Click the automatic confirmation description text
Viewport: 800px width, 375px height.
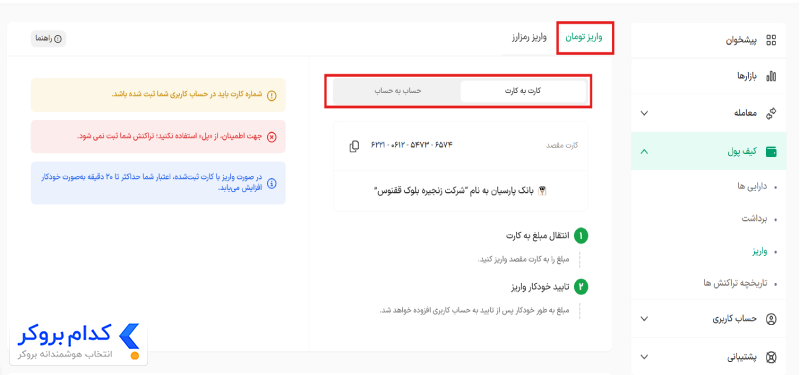pos(475,310)
